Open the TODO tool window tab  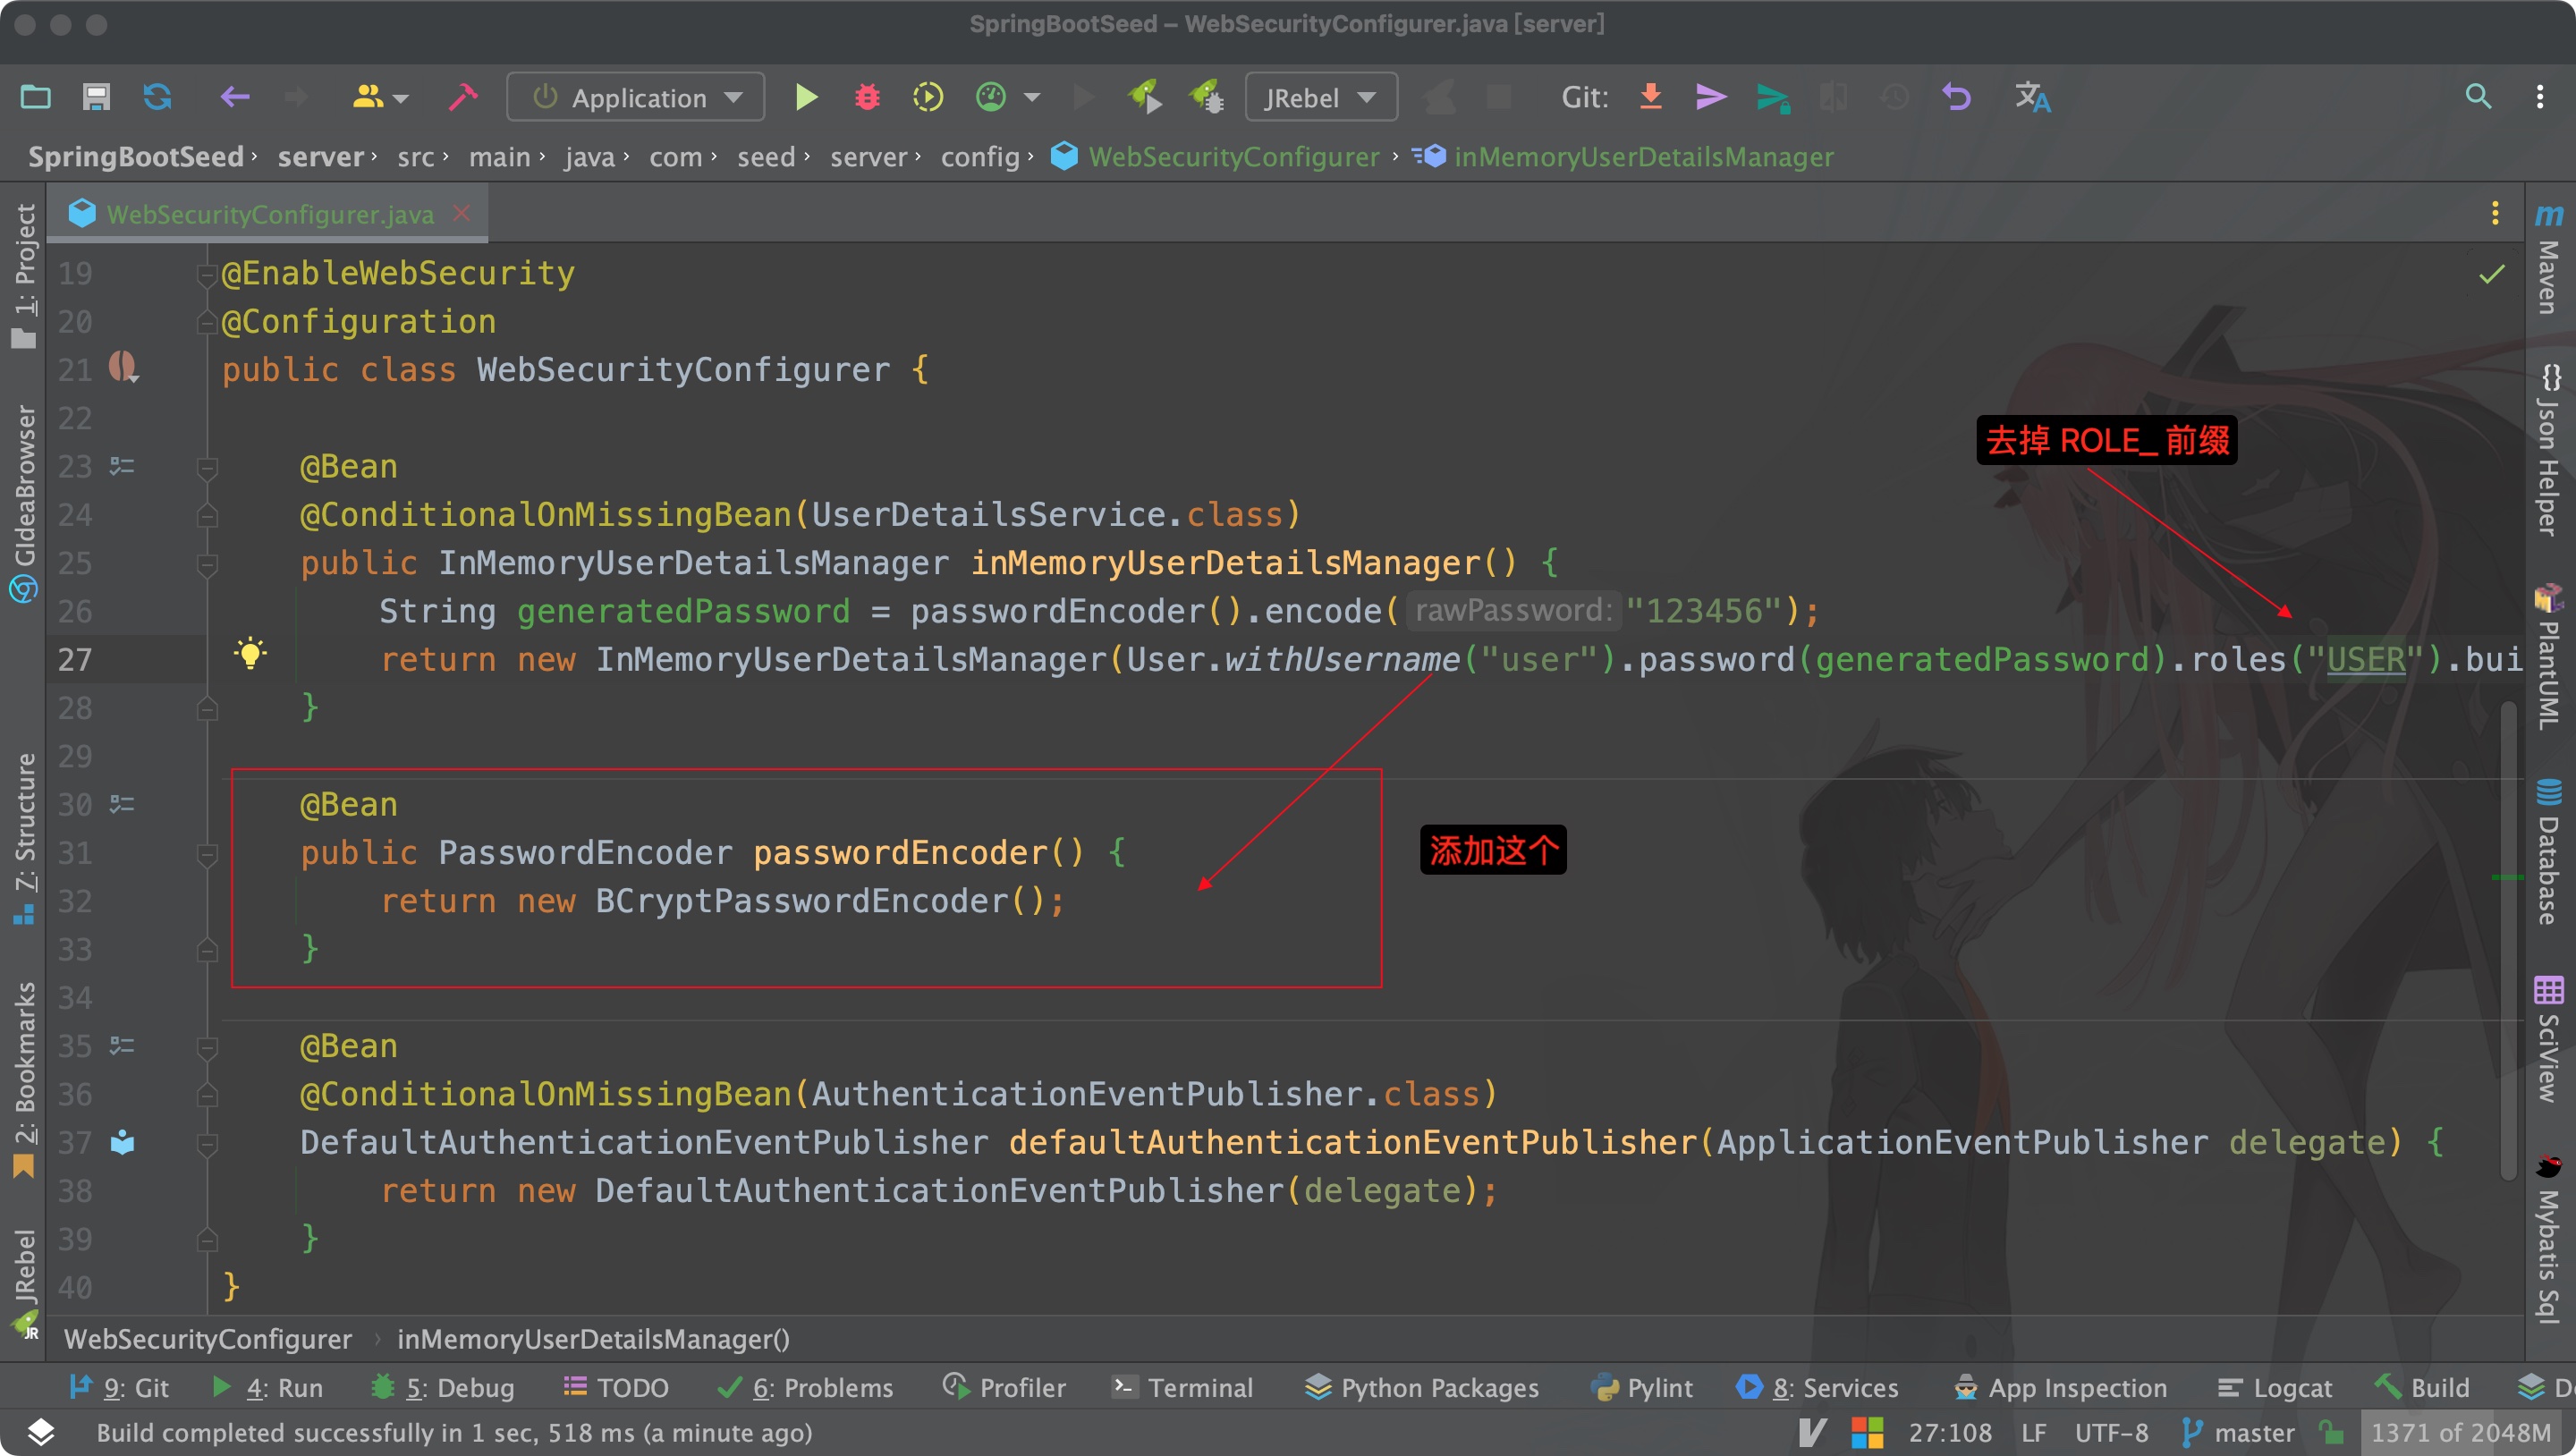[x=616, y=1388]
